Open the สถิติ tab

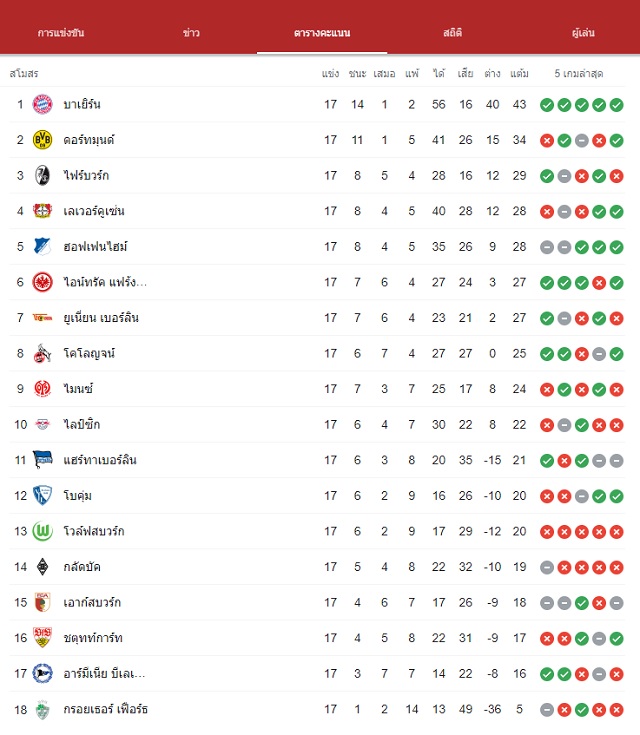(x=452, y=33)
